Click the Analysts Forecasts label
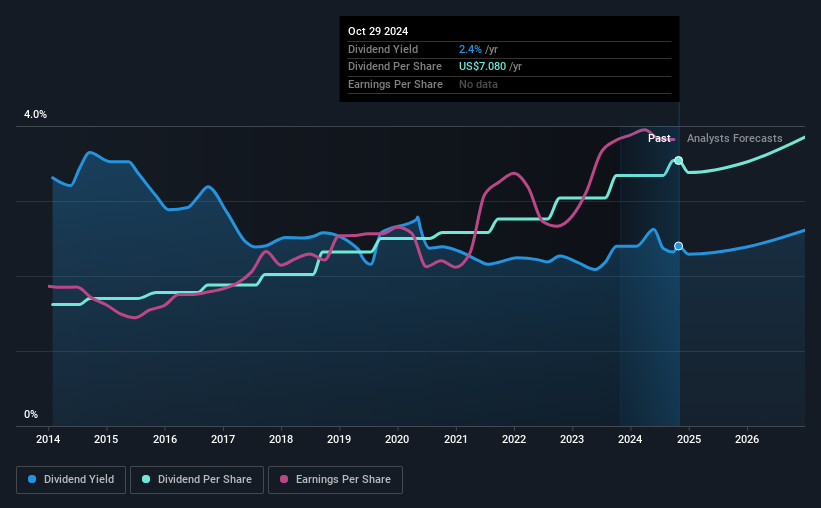This screenshot has height=508, width=821. 735,138
